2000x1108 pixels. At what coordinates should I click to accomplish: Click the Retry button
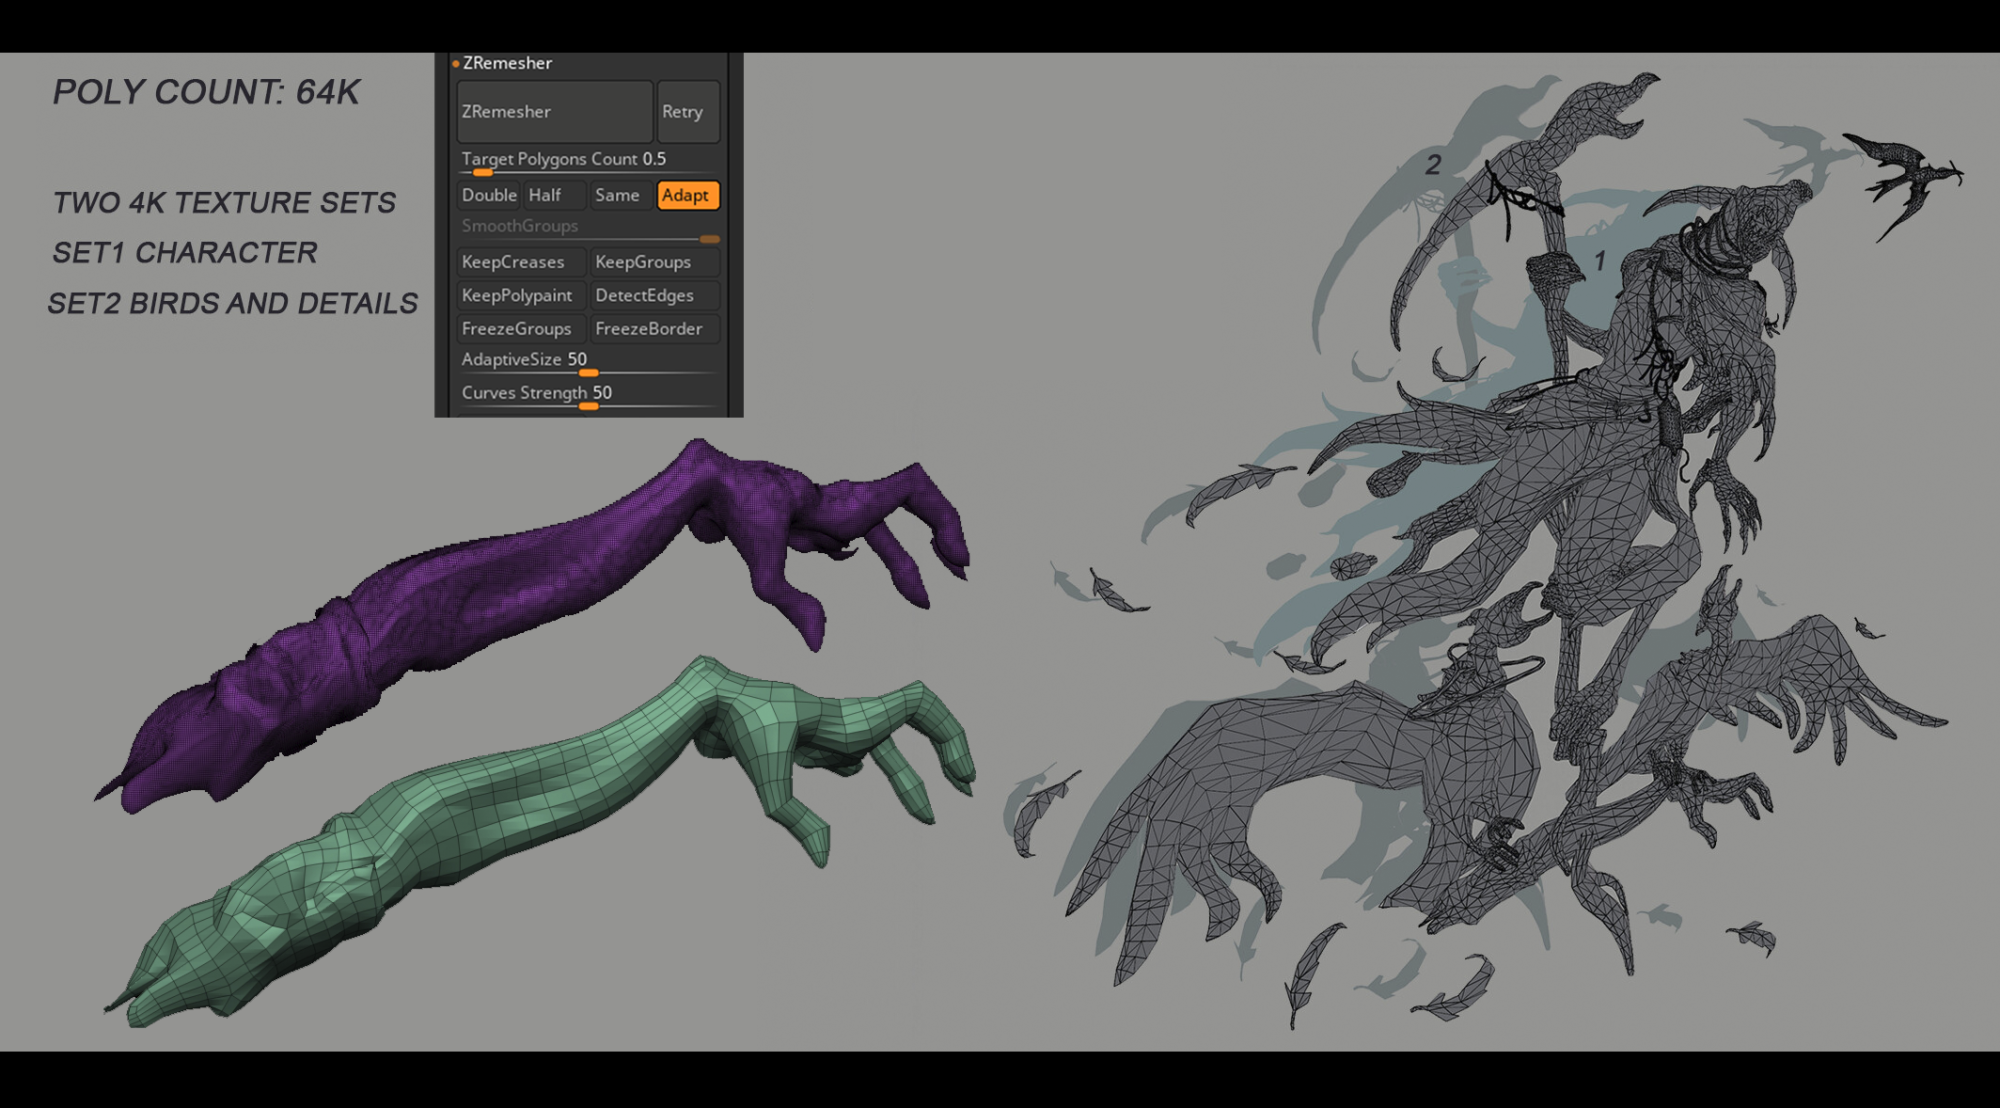coord(688,112)
